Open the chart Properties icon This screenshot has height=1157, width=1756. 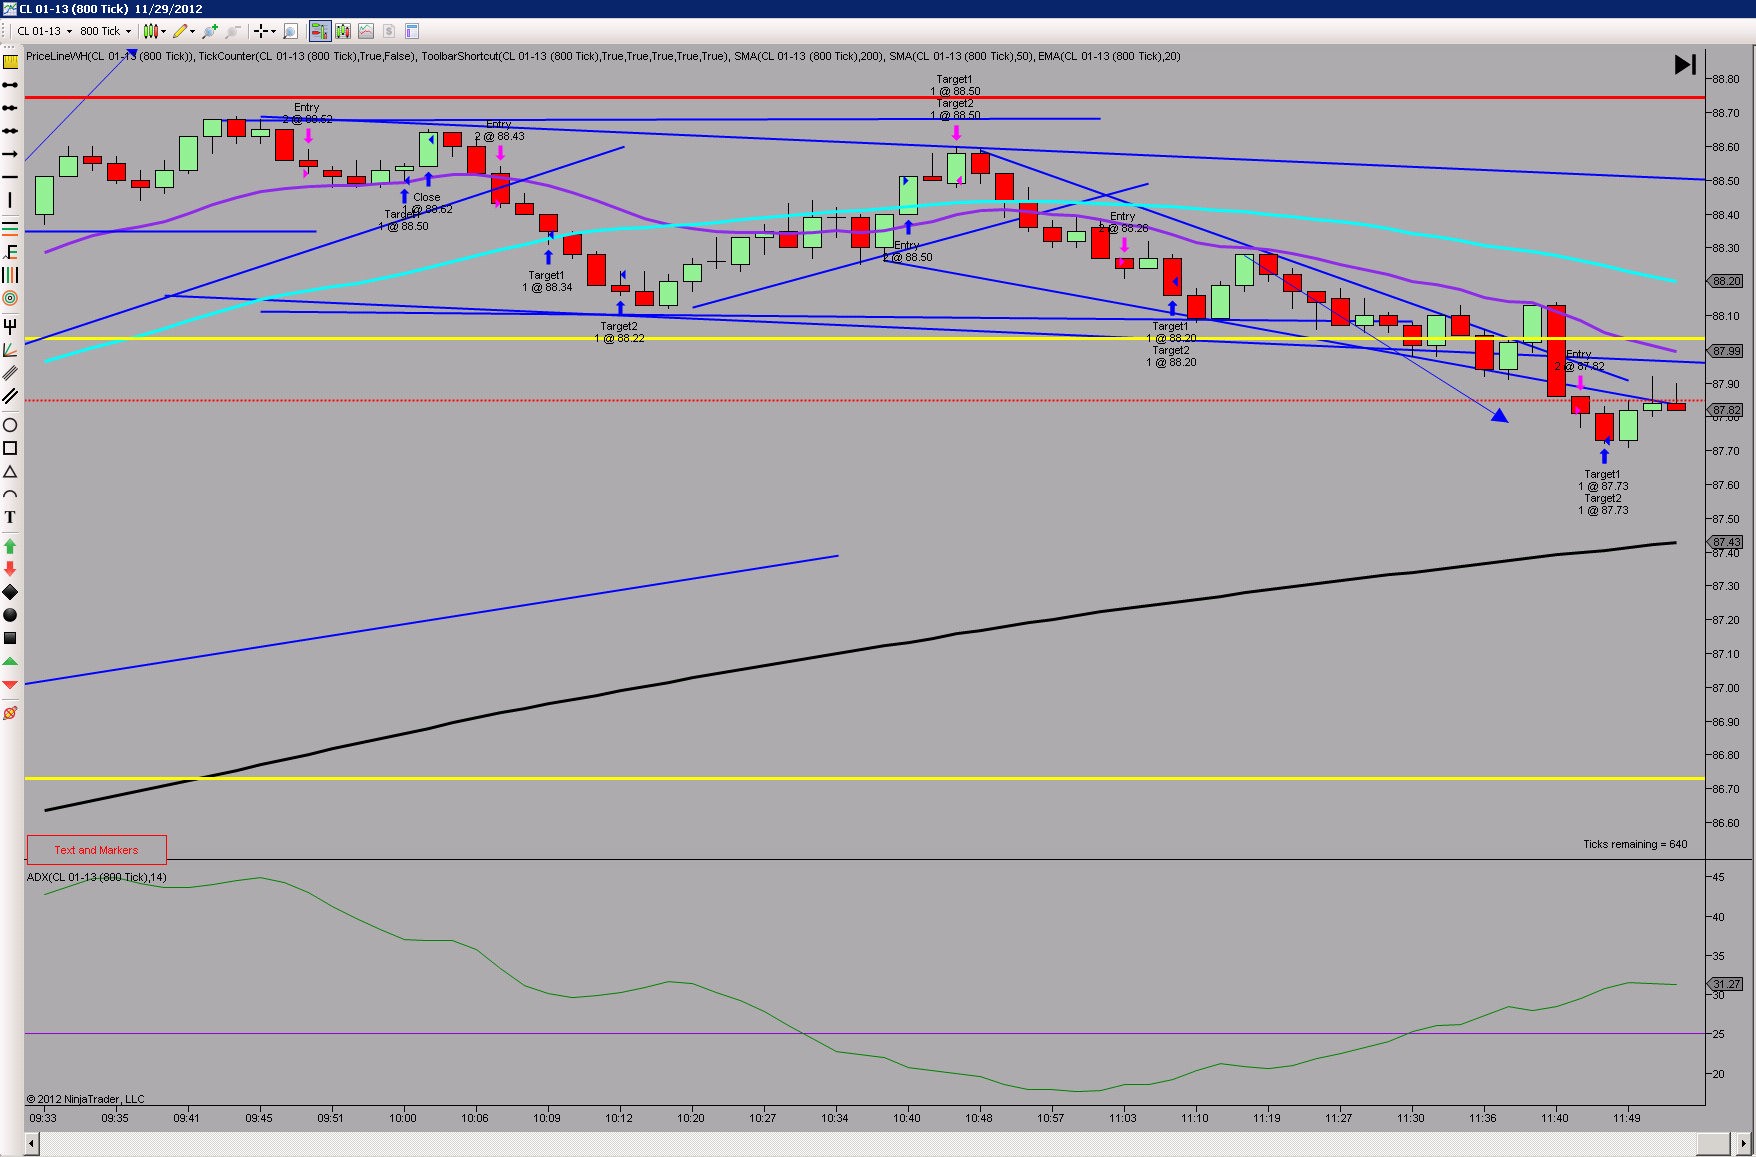pyautogui.click(x=412, y=31)
